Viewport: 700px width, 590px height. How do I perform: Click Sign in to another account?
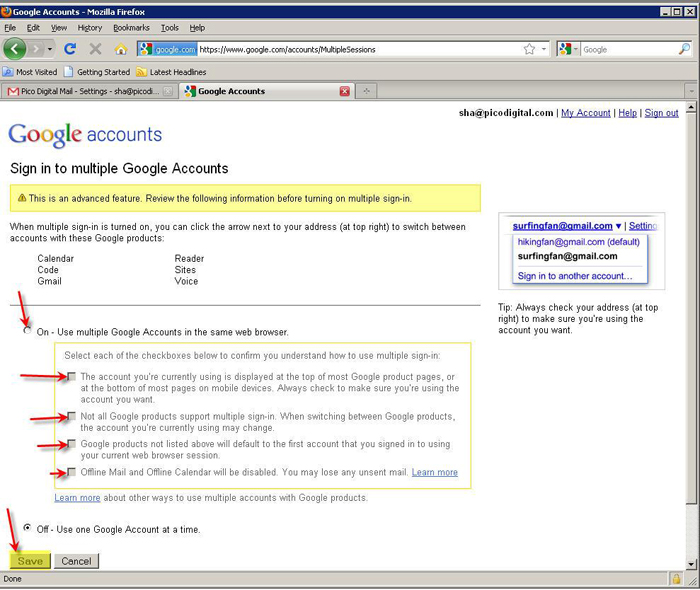pos(575,276)
